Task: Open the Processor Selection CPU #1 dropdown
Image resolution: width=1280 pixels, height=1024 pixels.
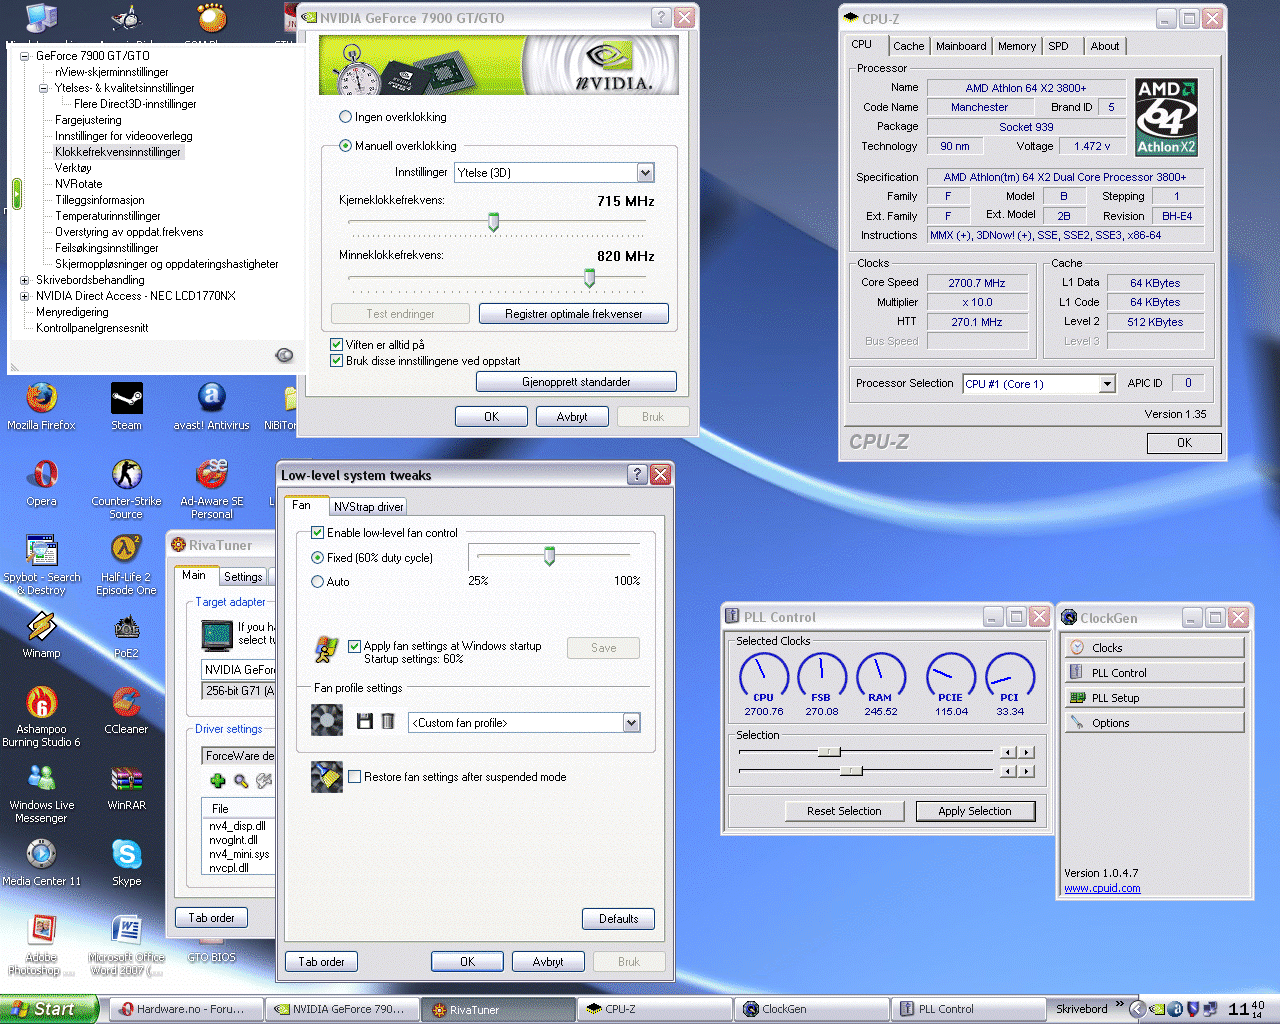Action: 1107,384
